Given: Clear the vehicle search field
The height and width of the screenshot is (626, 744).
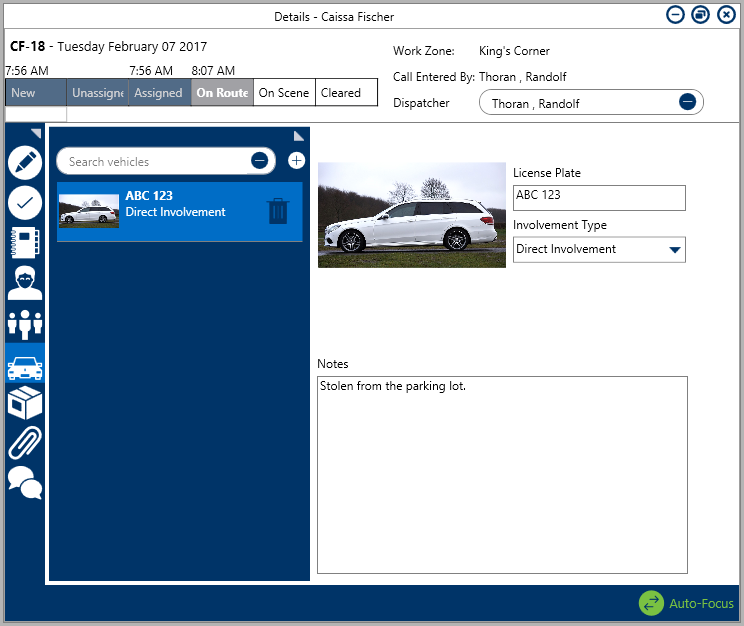Looking at the screenshot, I should click(259, 161).
